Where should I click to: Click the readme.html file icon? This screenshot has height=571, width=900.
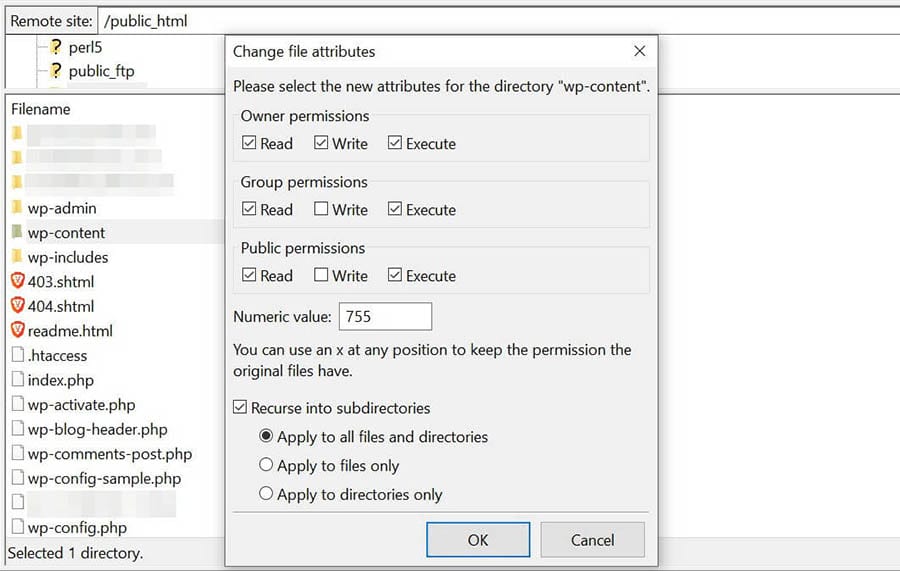[17, 331]
